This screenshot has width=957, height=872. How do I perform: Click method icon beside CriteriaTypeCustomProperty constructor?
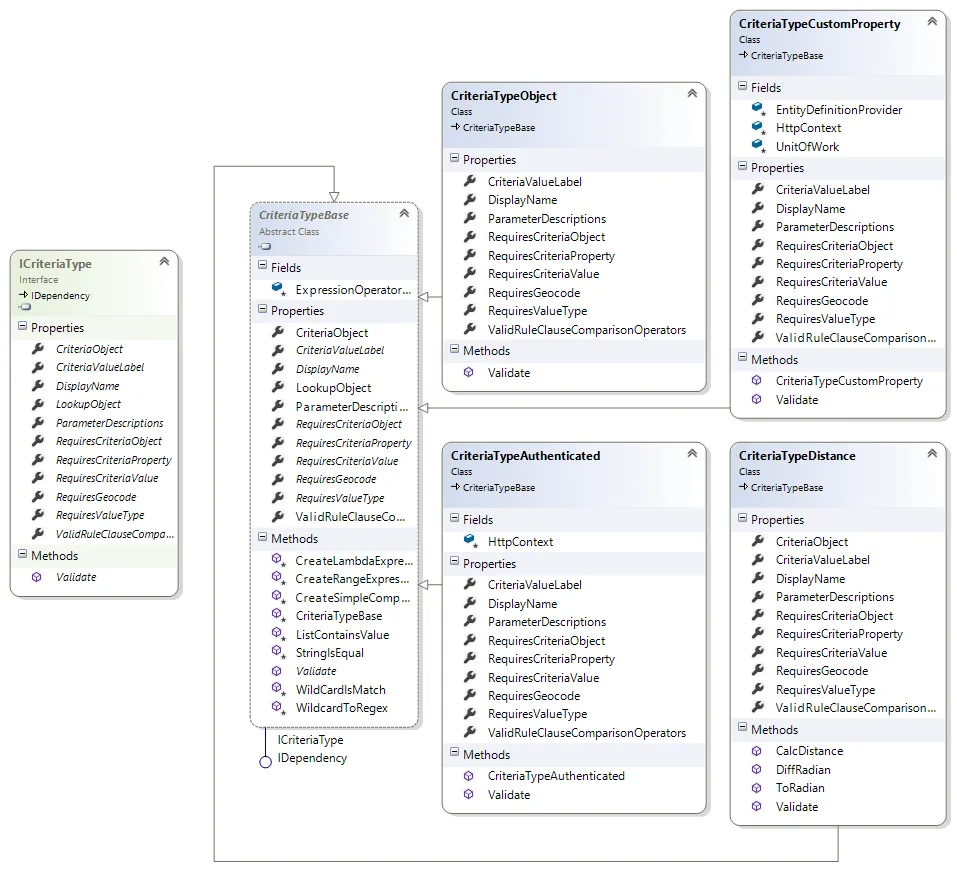pos(756,380)
